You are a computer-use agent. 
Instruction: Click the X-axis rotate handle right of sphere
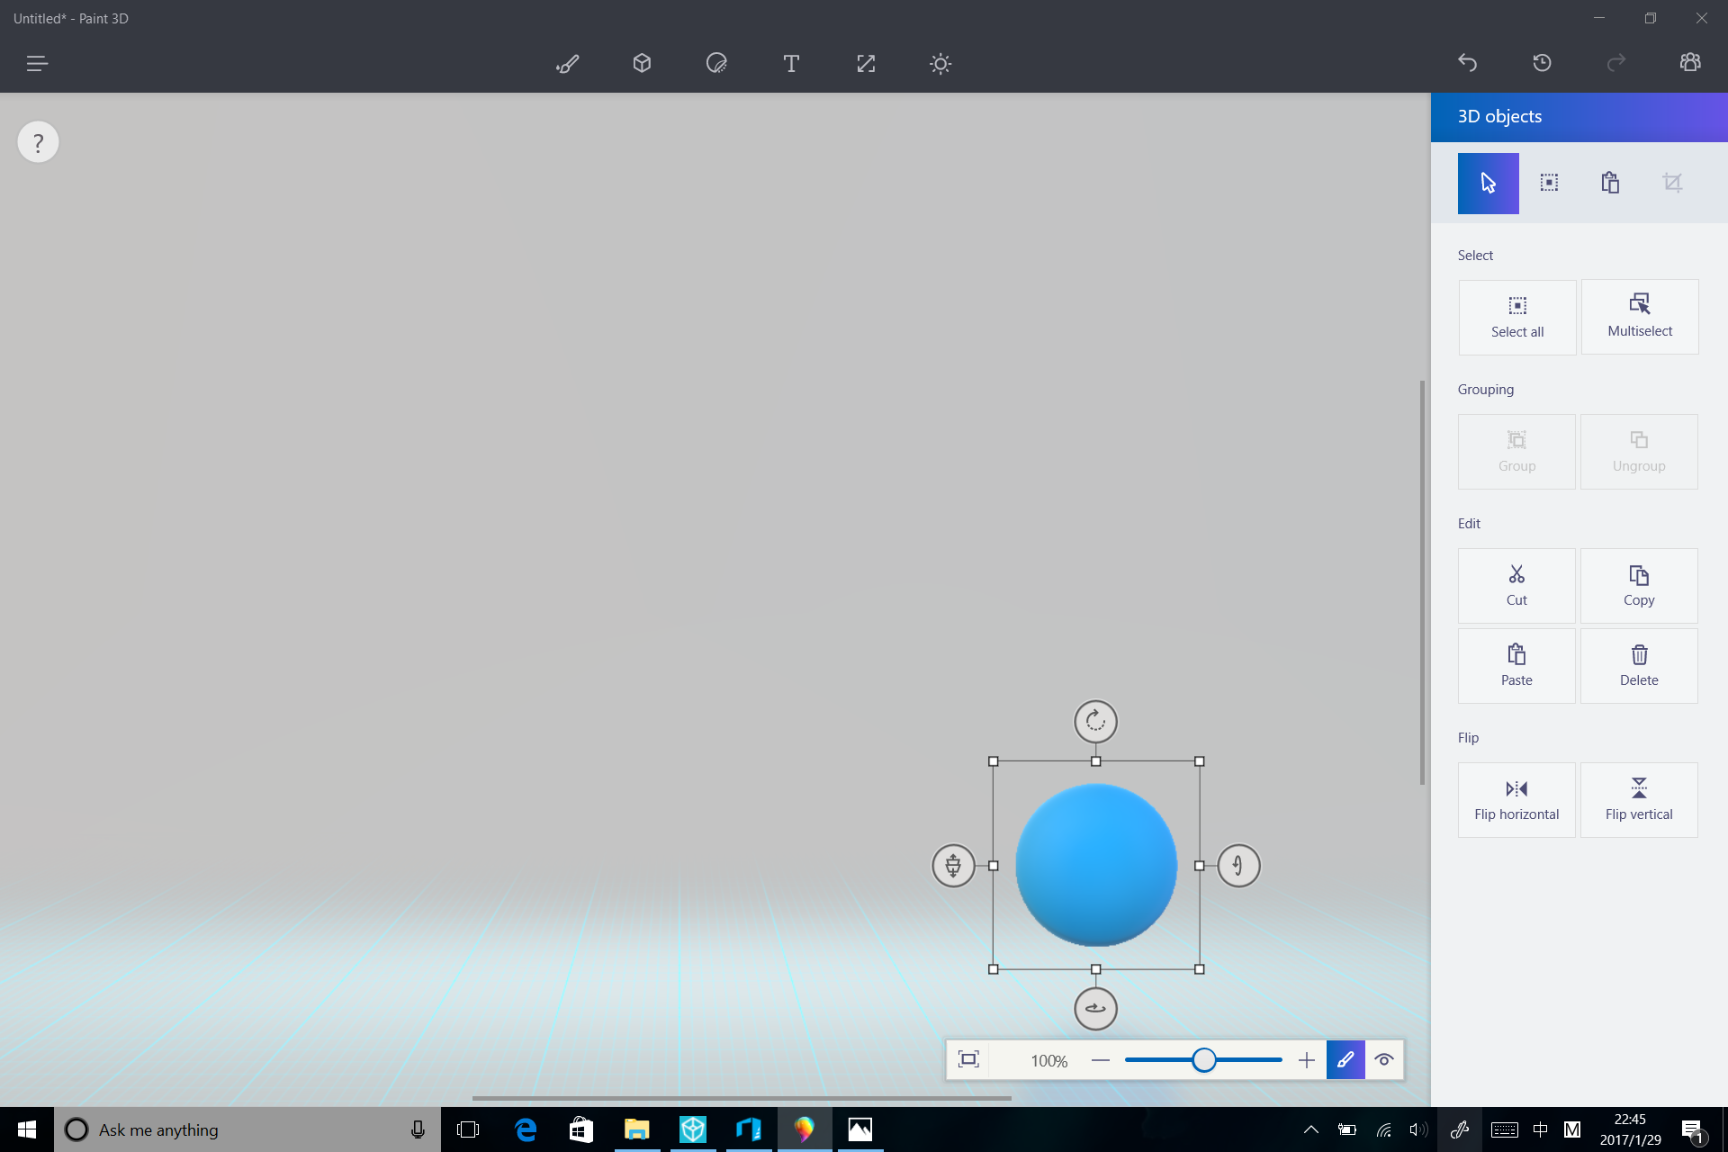coord(1239,865)
